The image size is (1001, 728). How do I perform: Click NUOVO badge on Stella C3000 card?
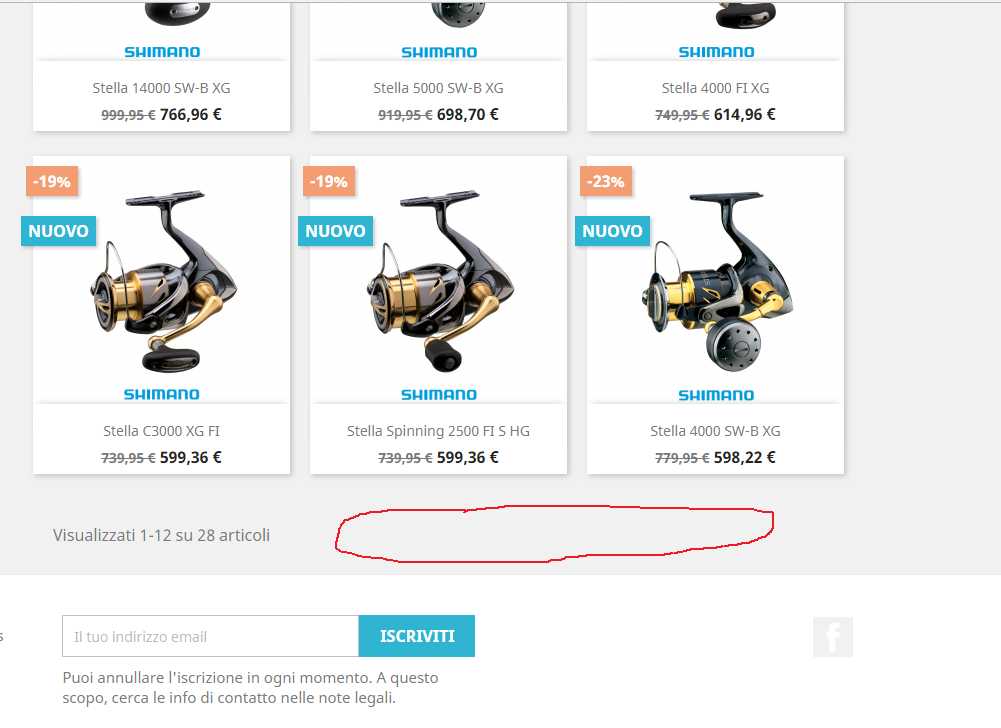click(59, 231)
